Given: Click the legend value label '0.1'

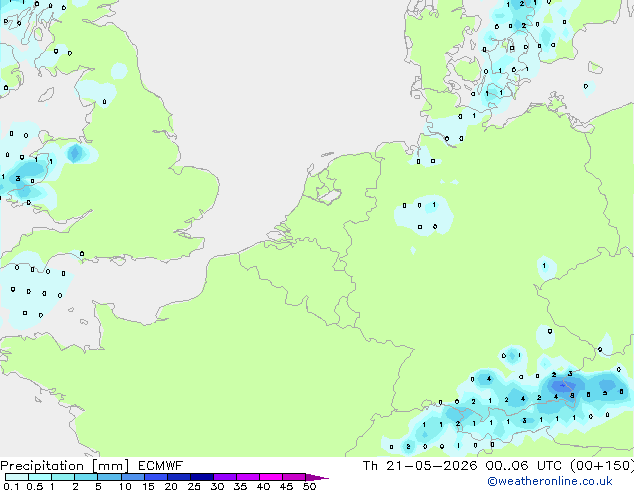Looking at the screenshot, I should 11,486.
